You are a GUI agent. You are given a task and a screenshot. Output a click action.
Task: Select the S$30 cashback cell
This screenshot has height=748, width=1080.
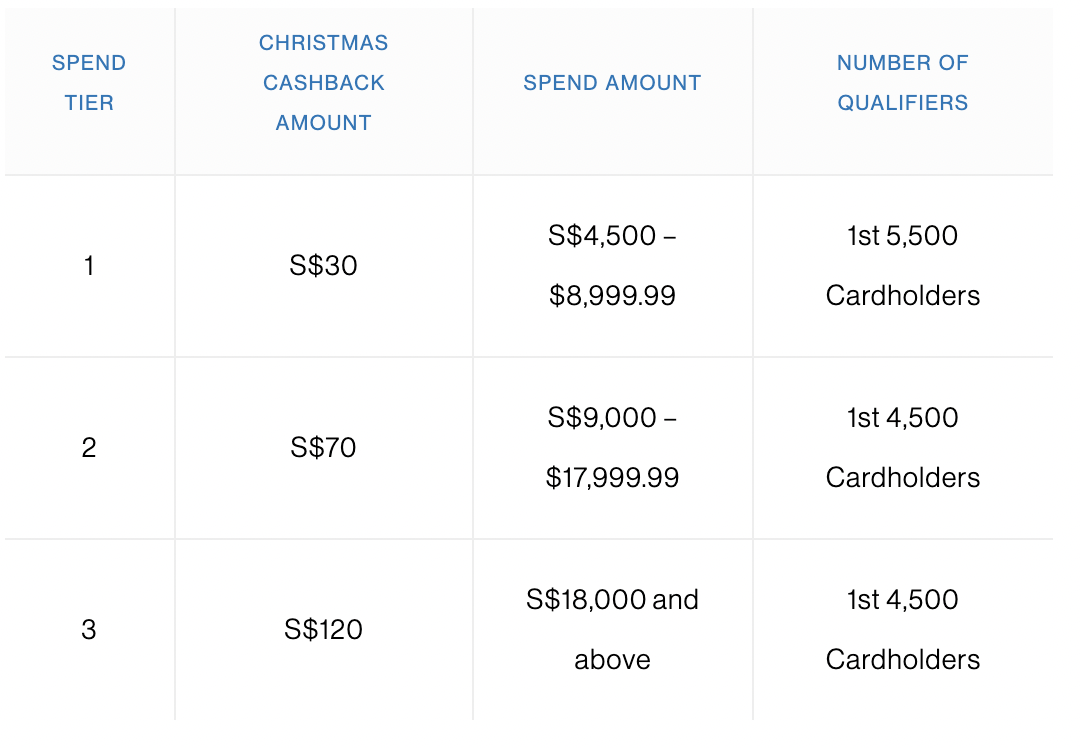(x=324, y=266)
